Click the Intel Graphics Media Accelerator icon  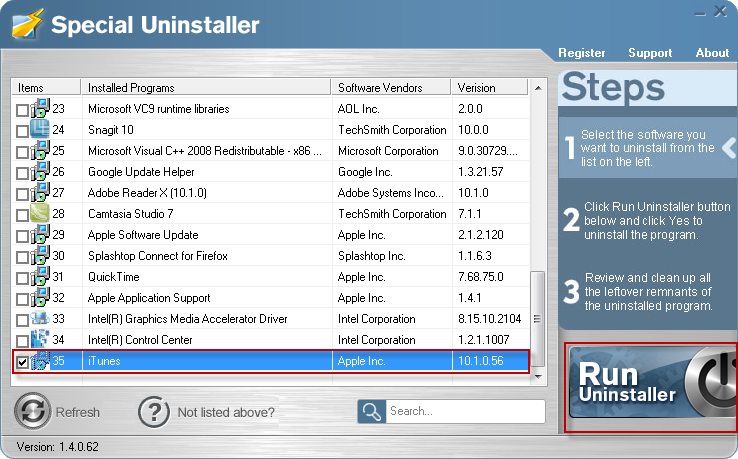pyautogui.click(x=40, y=318)
